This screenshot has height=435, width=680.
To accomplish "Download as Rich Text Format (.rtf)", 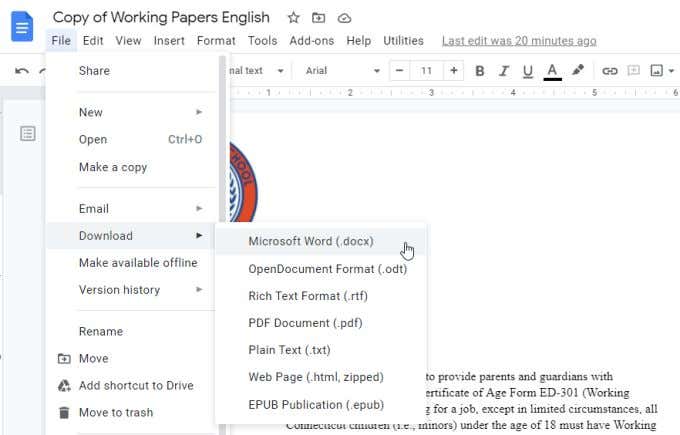I will coord(321,296).
